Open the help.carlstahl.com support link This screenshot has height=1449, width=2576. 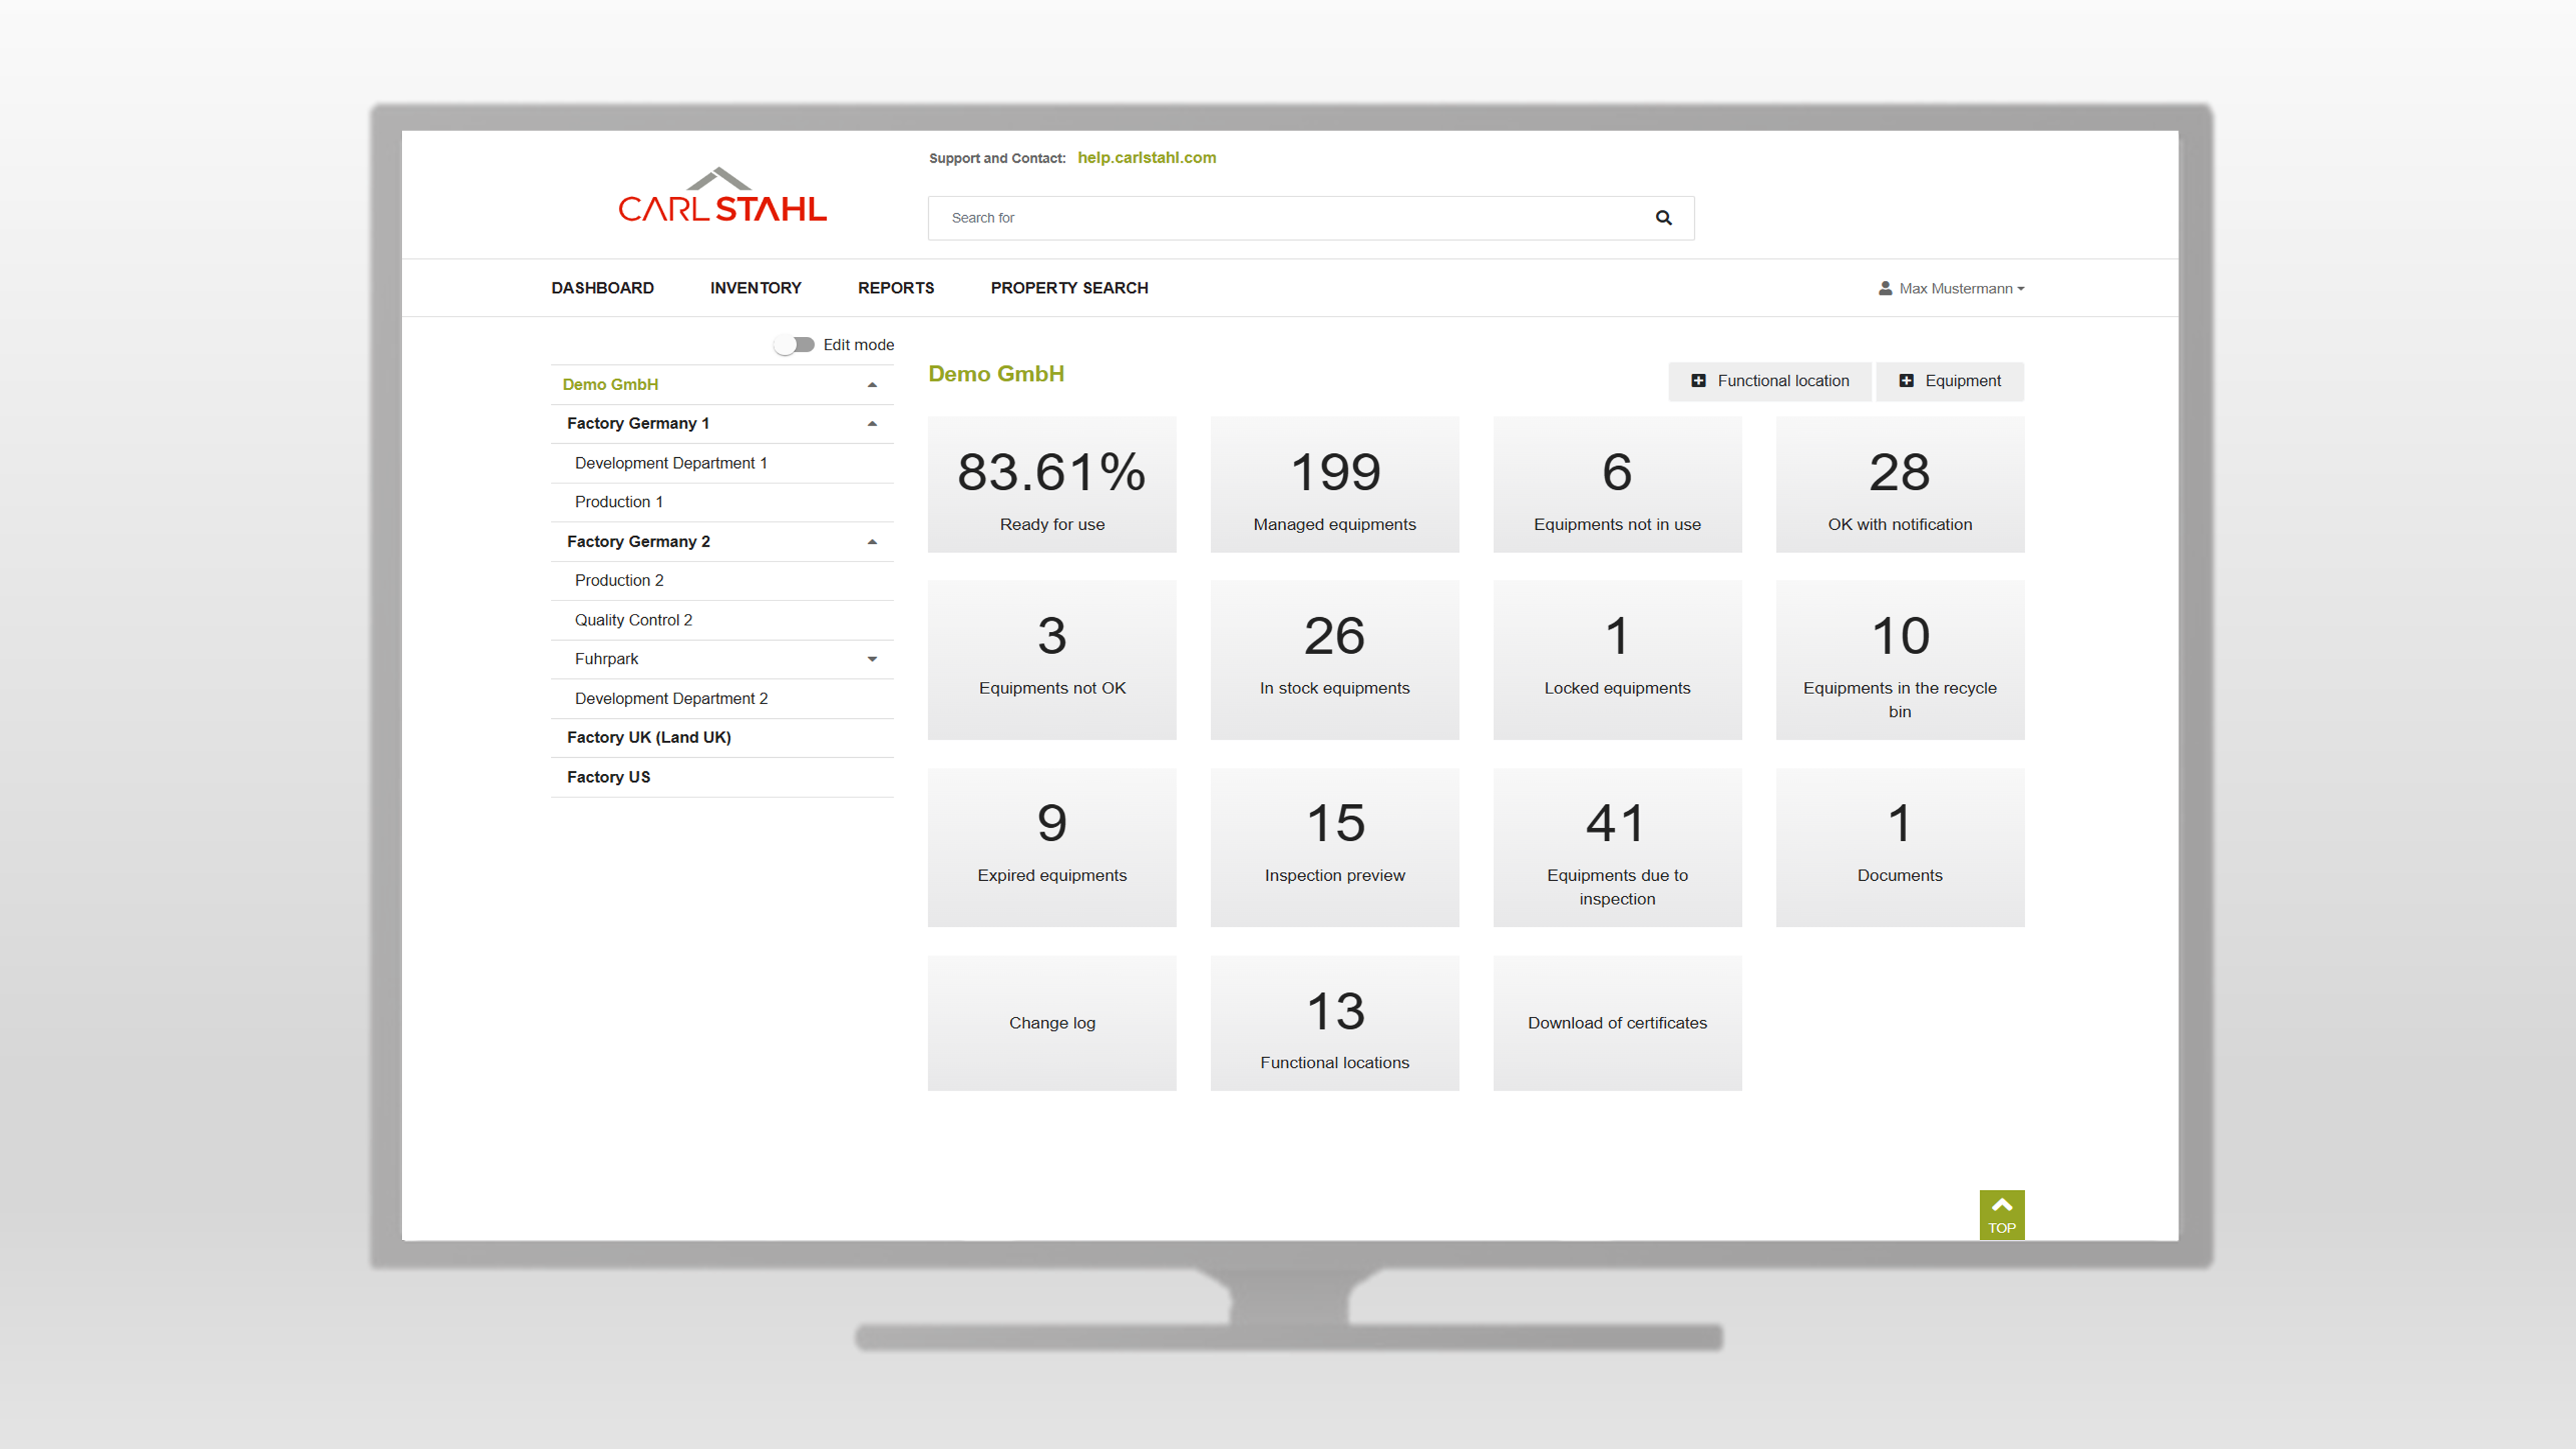[1146, 157]
